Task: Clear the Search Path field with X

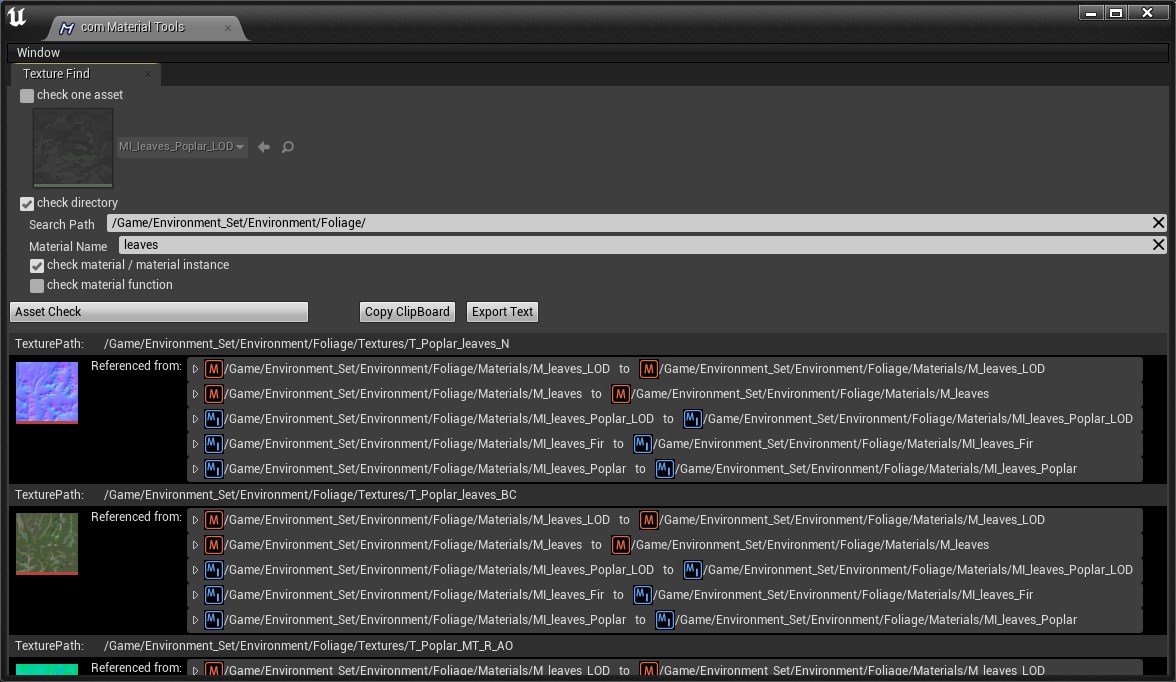Action: point(1158,223)
